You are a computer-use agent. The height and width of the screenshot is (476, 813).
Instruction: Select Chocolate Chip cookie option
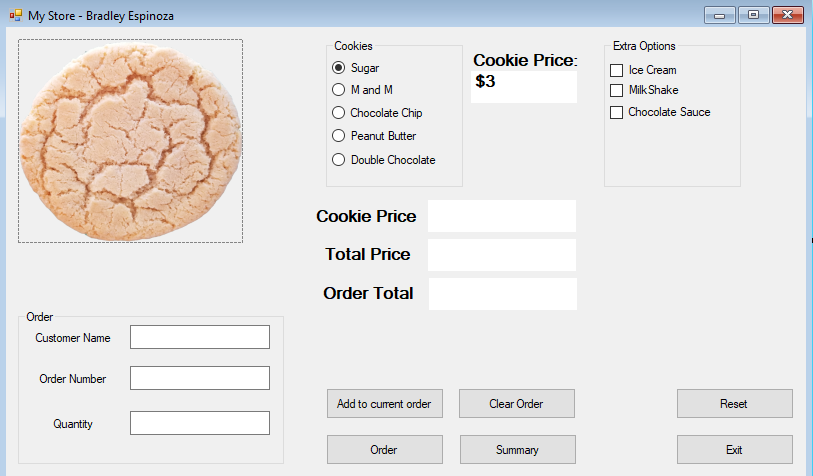coord(338,113)
